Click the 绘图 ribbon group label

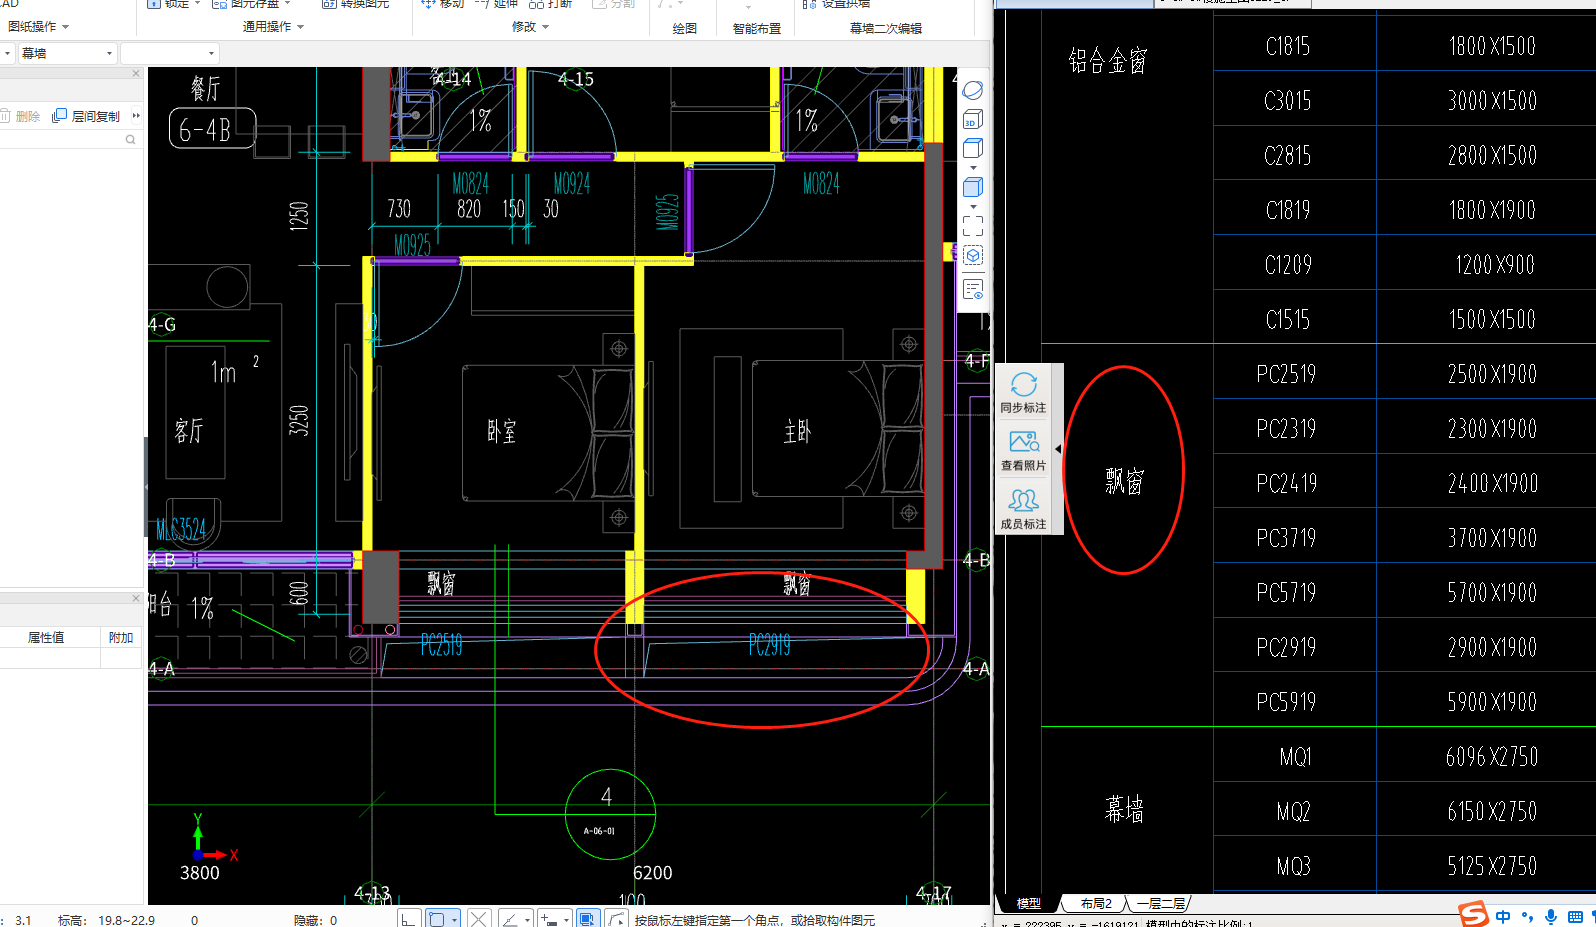point(685,28)
